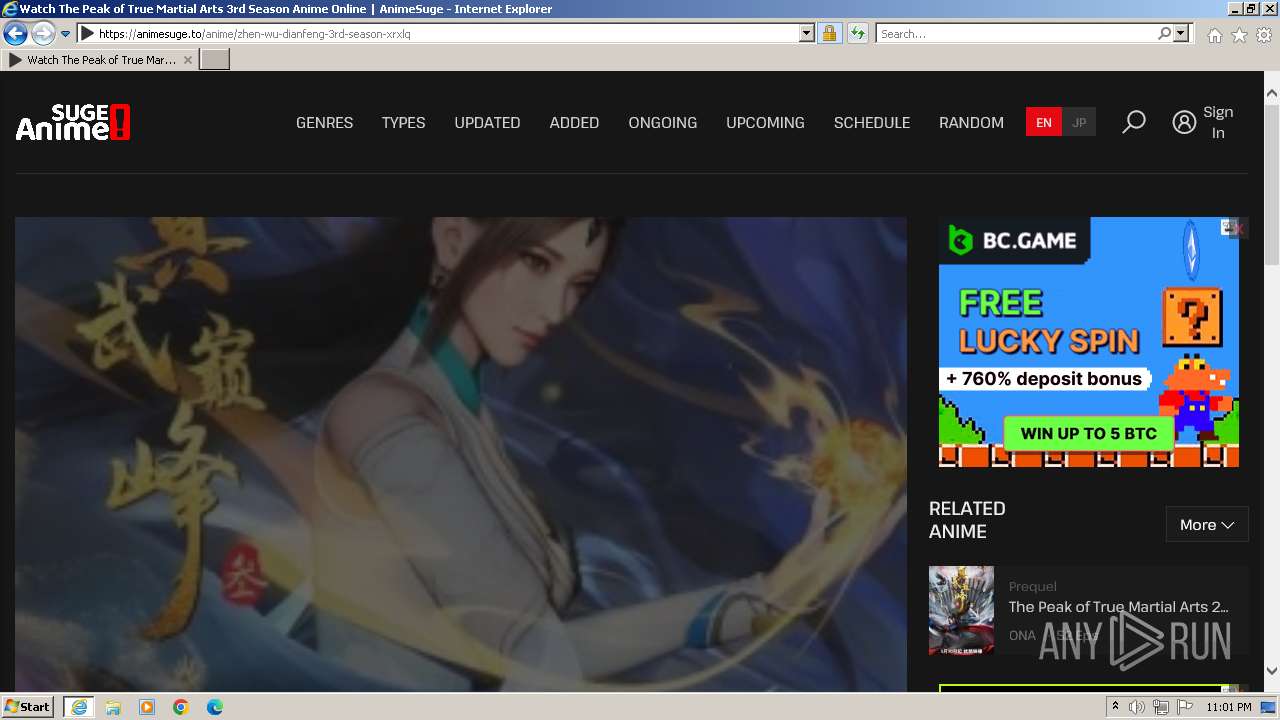Click the anime poster image
The height and width of the screenshot is (720, 1280).
(x=461, y=454)
